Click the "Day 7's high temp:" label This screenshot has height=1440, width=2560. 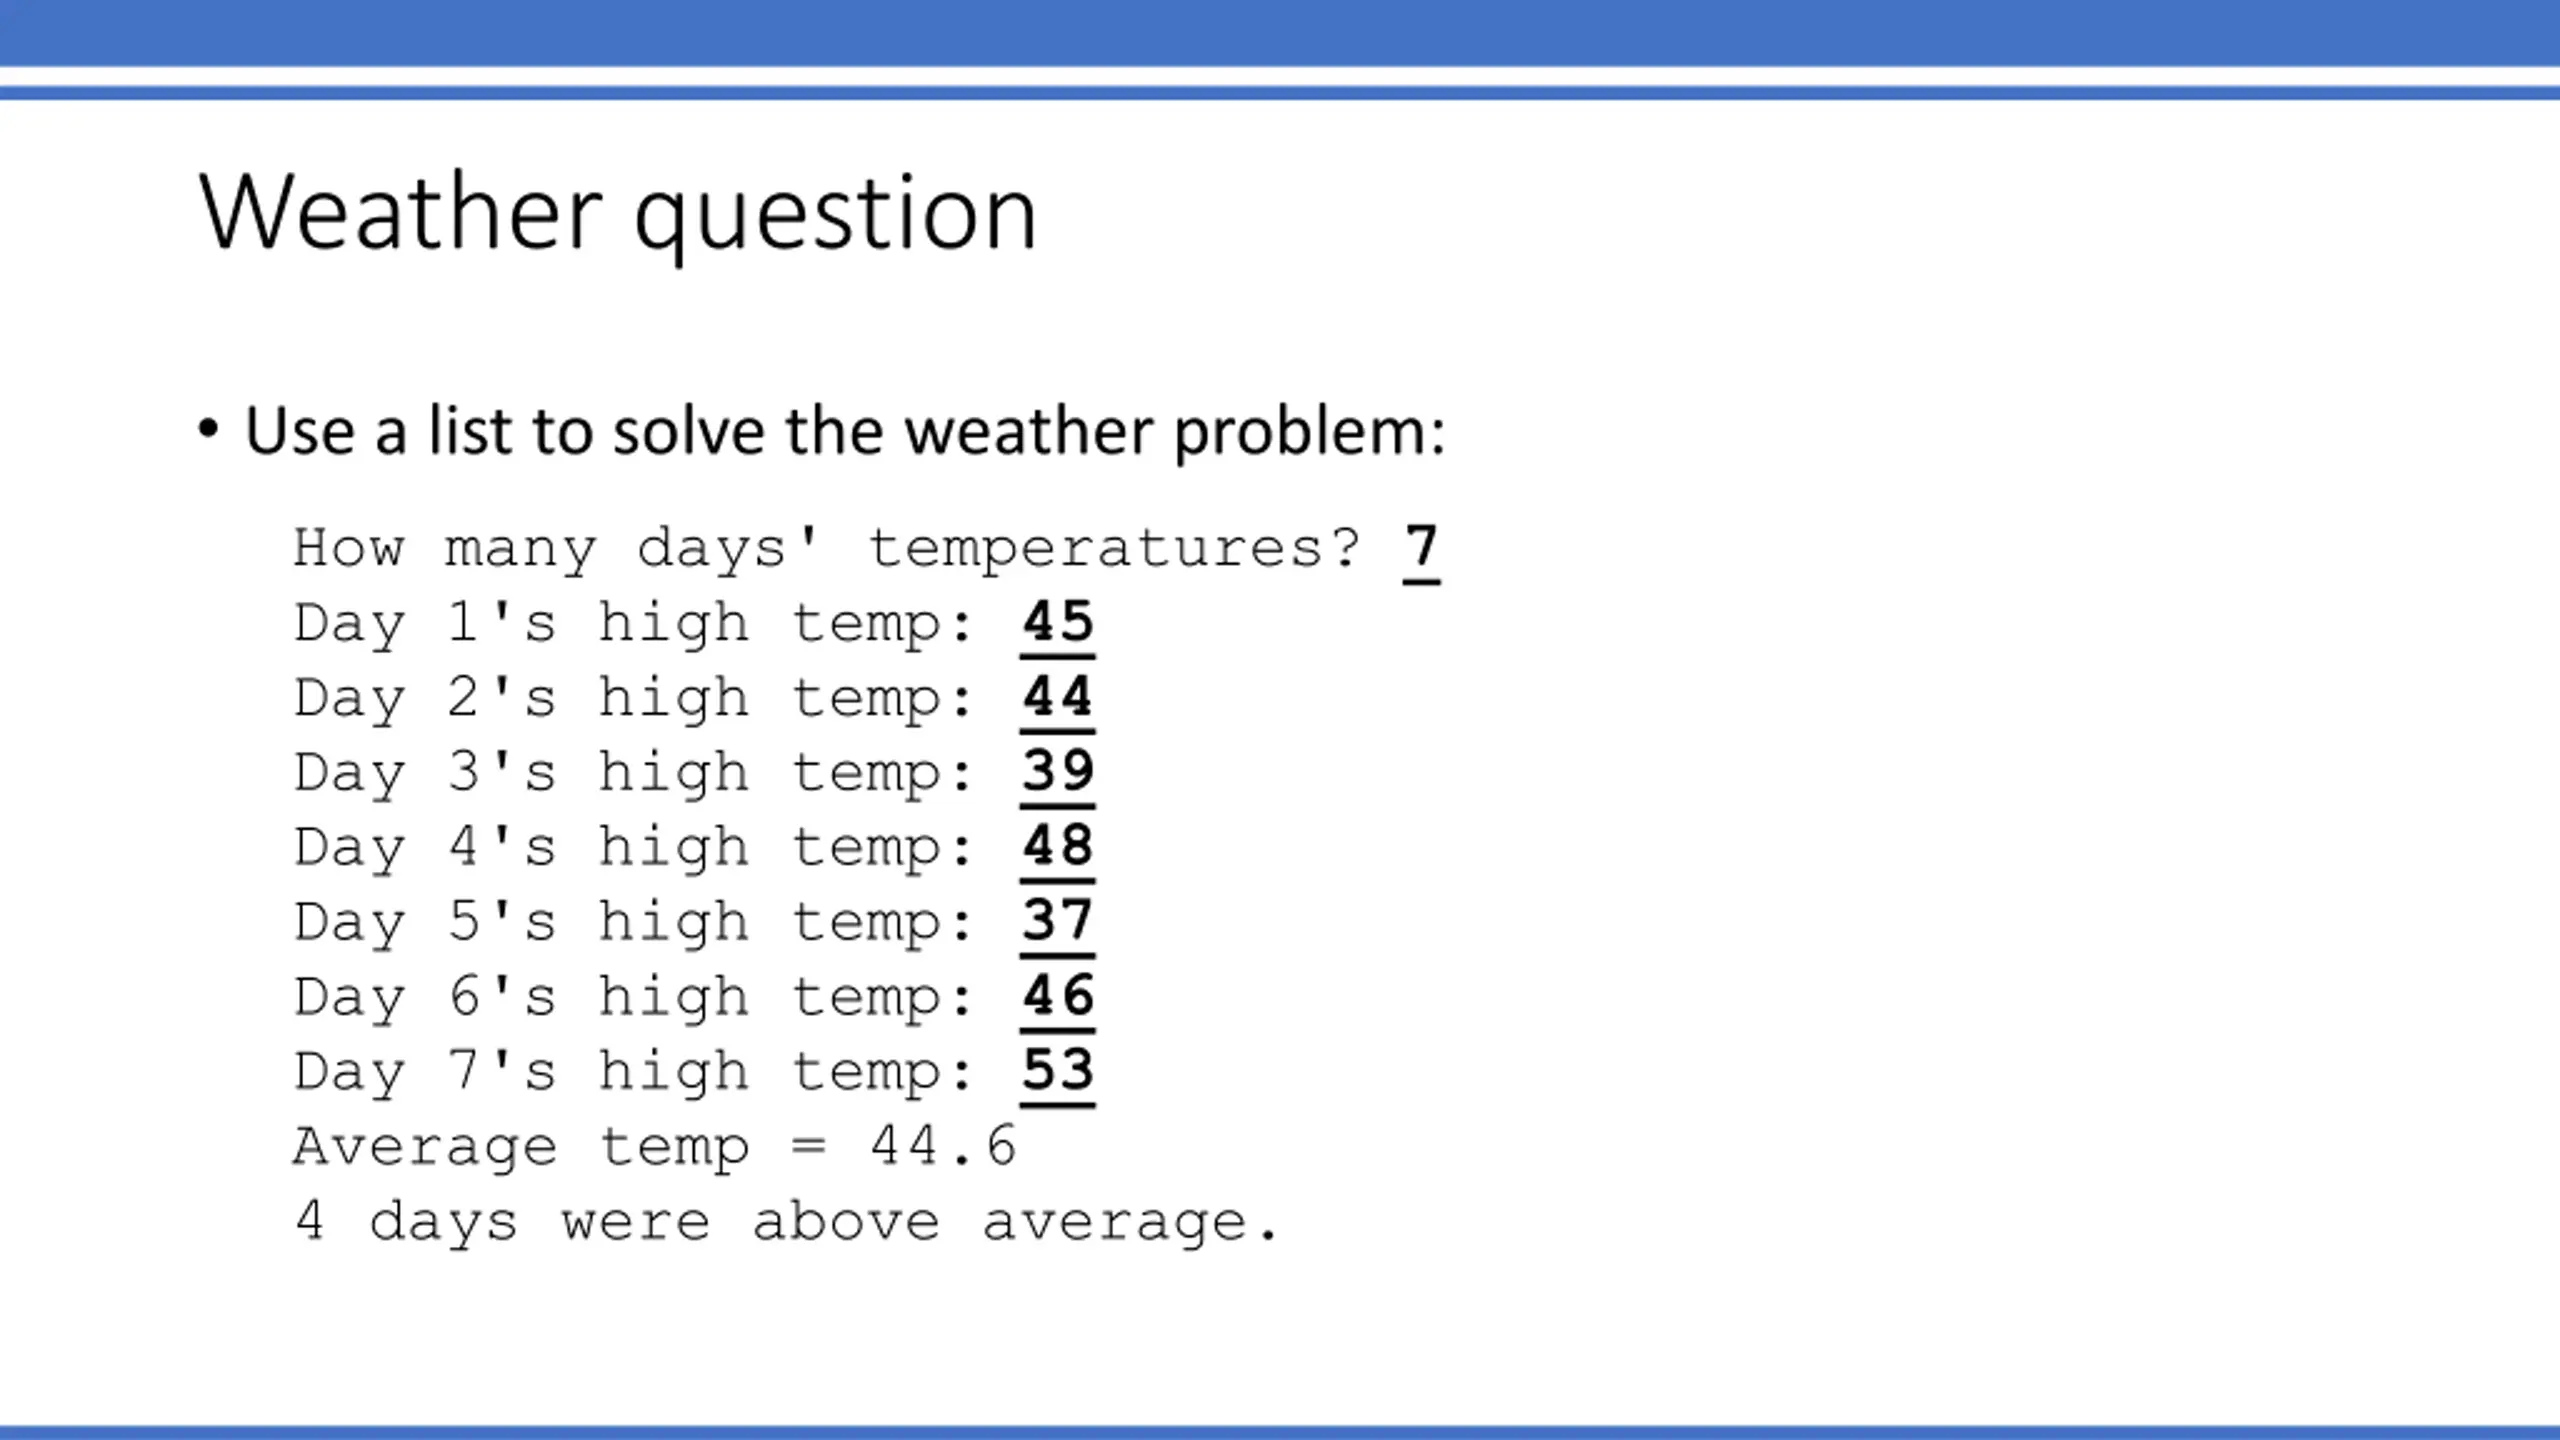[632, 1071]
